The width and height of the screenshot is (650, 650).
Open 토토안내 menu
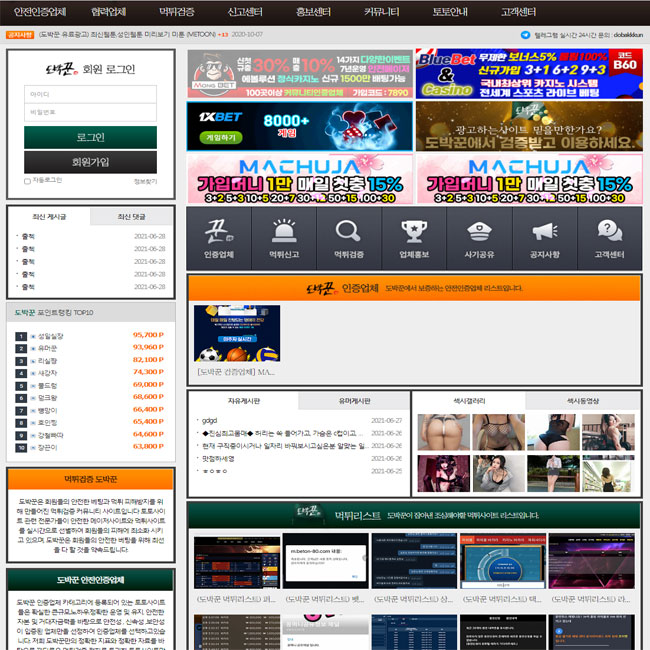coord(450,12)
